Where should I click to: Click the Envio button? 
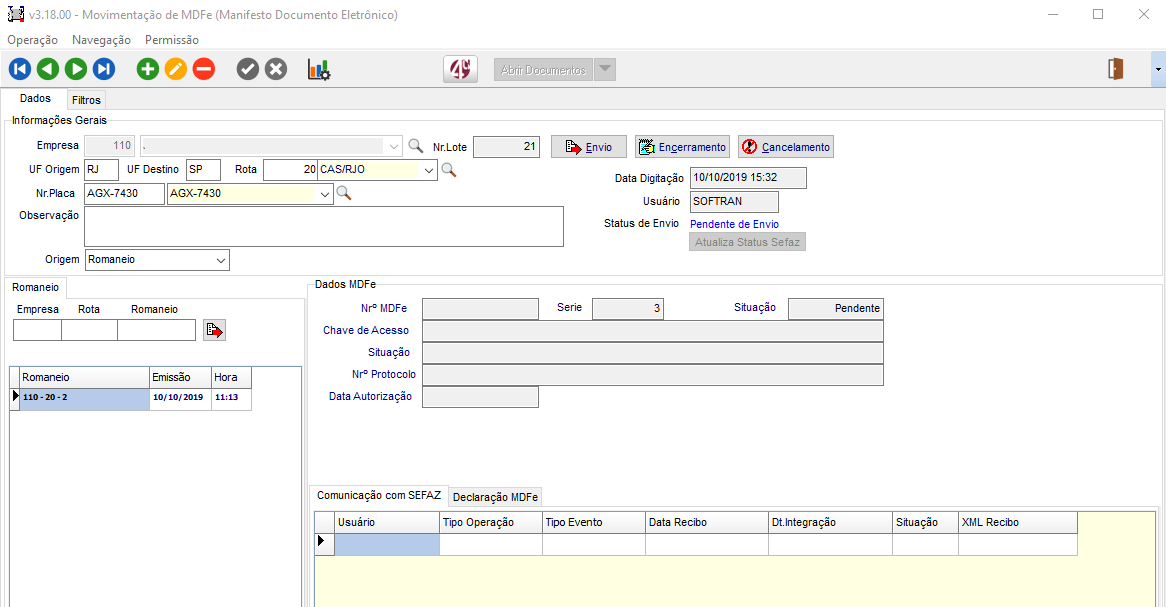tap(589, 147)
